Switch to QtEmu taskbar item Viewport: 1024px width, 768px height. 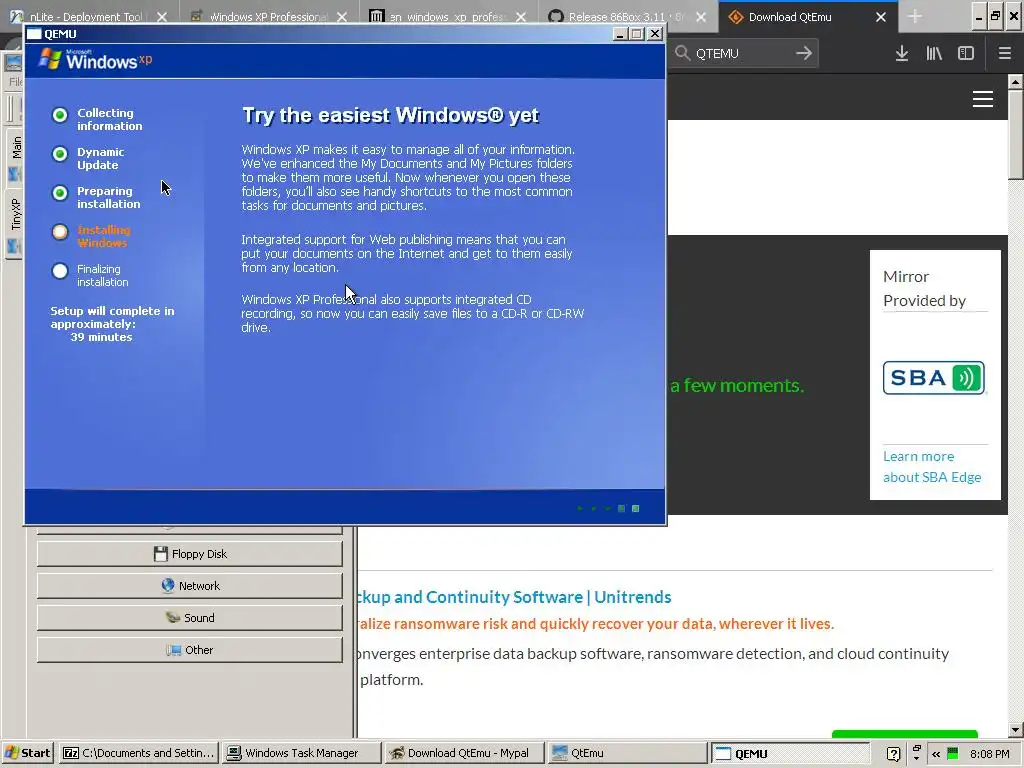coord(626,753)
